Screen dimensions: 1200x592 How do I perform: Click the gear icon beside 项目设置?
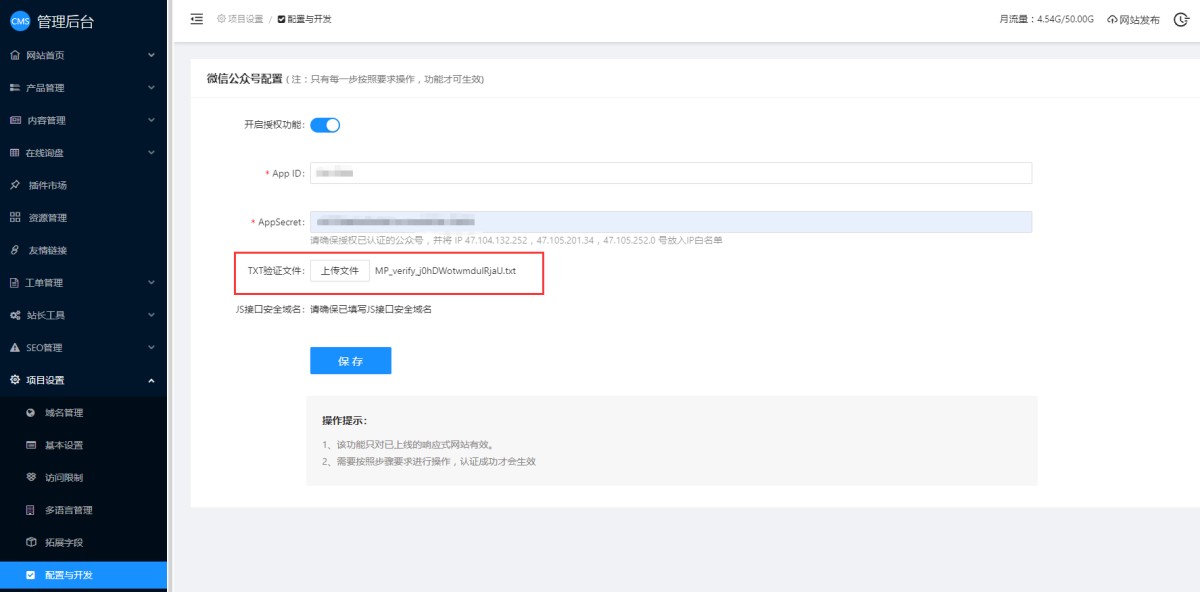coord(14,380)
